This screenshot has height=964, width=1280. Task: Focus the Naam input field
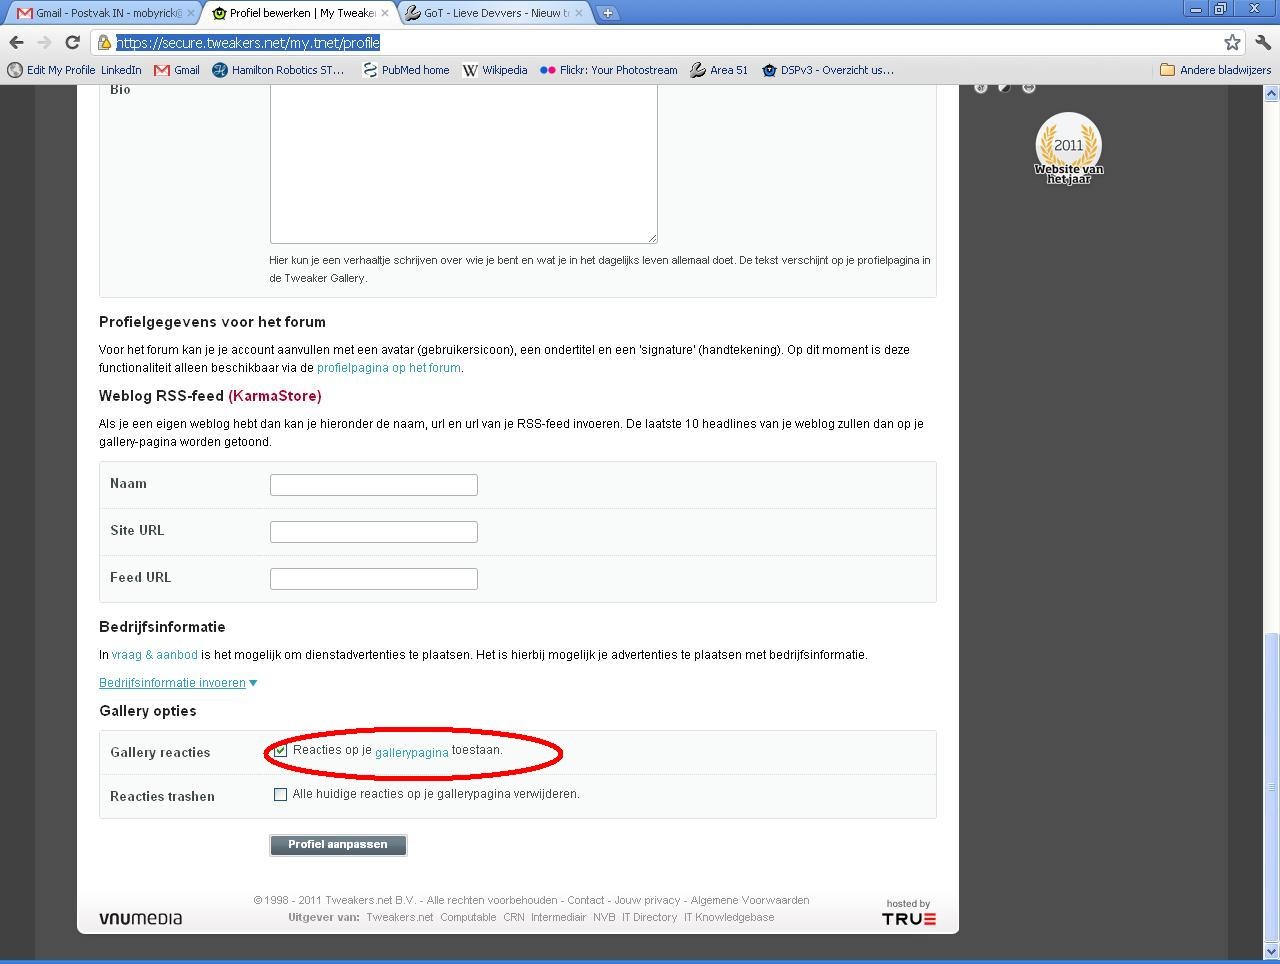pos(374,485)
